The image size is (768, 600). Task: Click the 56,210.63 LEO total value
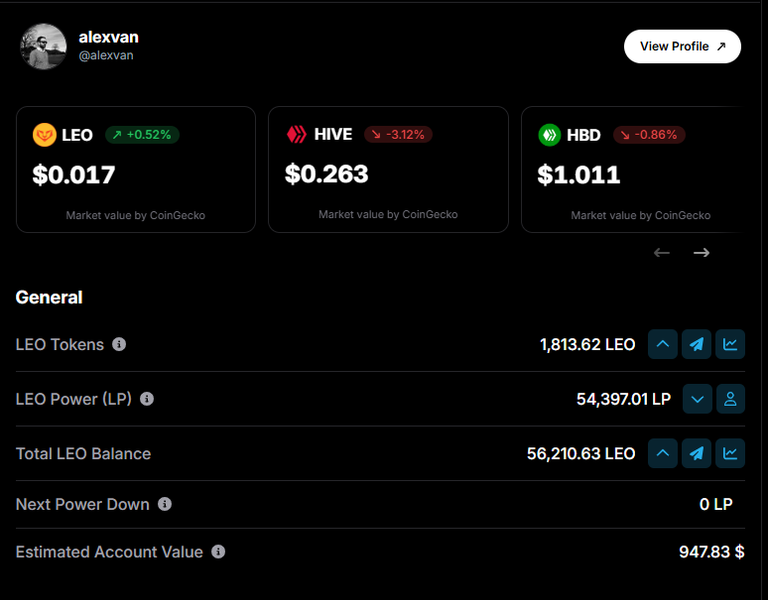(x=581, y=454)
